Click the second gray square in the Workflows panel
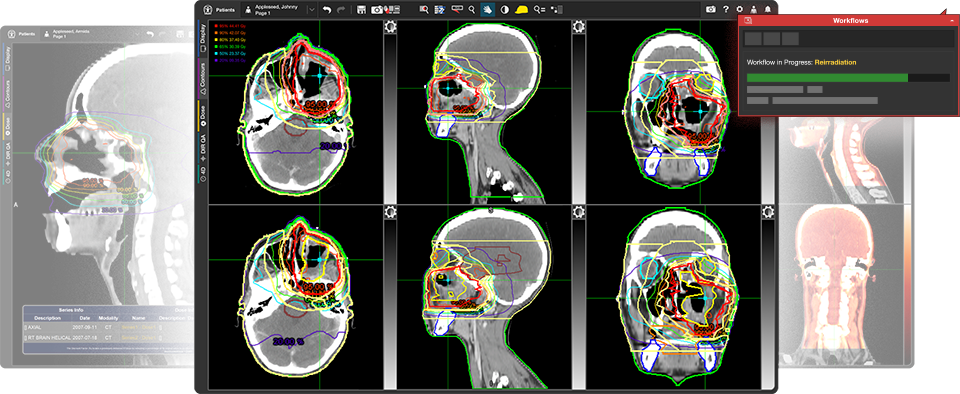The image size is (960, 394). [771, 39]
